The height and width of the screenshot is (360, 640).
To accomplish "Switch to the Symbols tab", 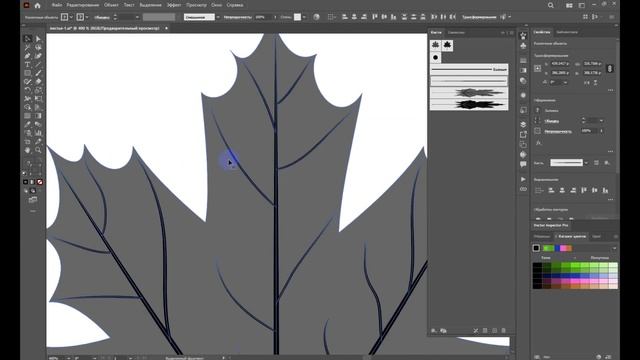I will 456,32.
